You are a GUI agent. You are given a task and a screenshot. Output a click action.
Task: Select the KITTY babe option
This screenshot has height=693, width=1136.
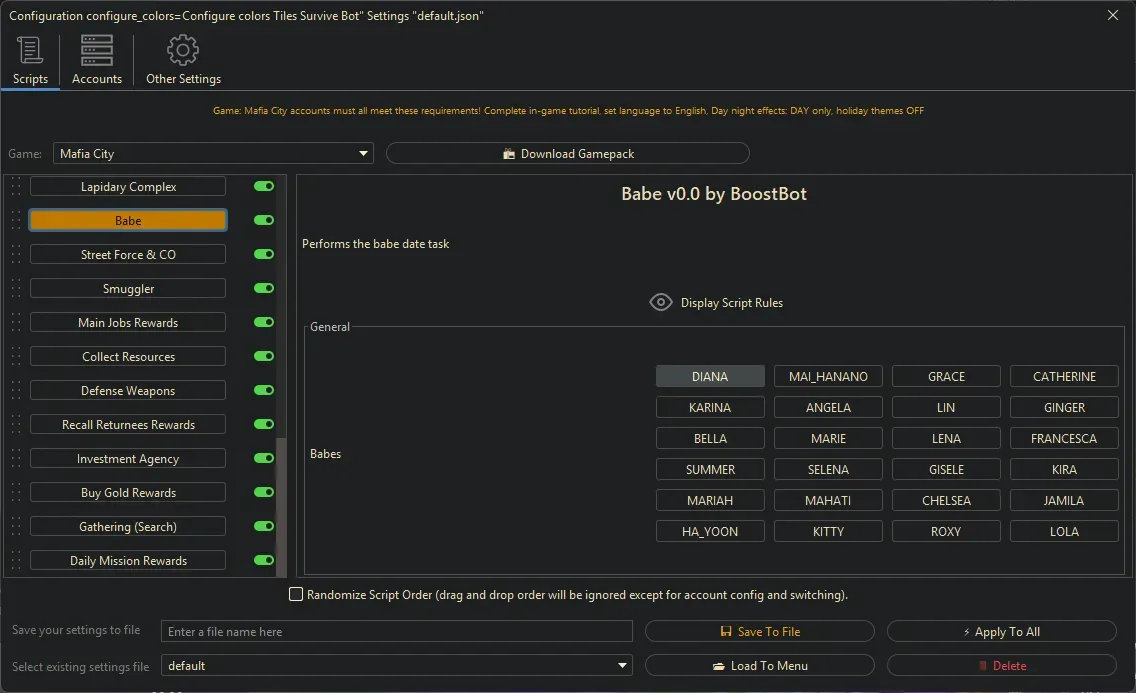click(x=828, y=532)
